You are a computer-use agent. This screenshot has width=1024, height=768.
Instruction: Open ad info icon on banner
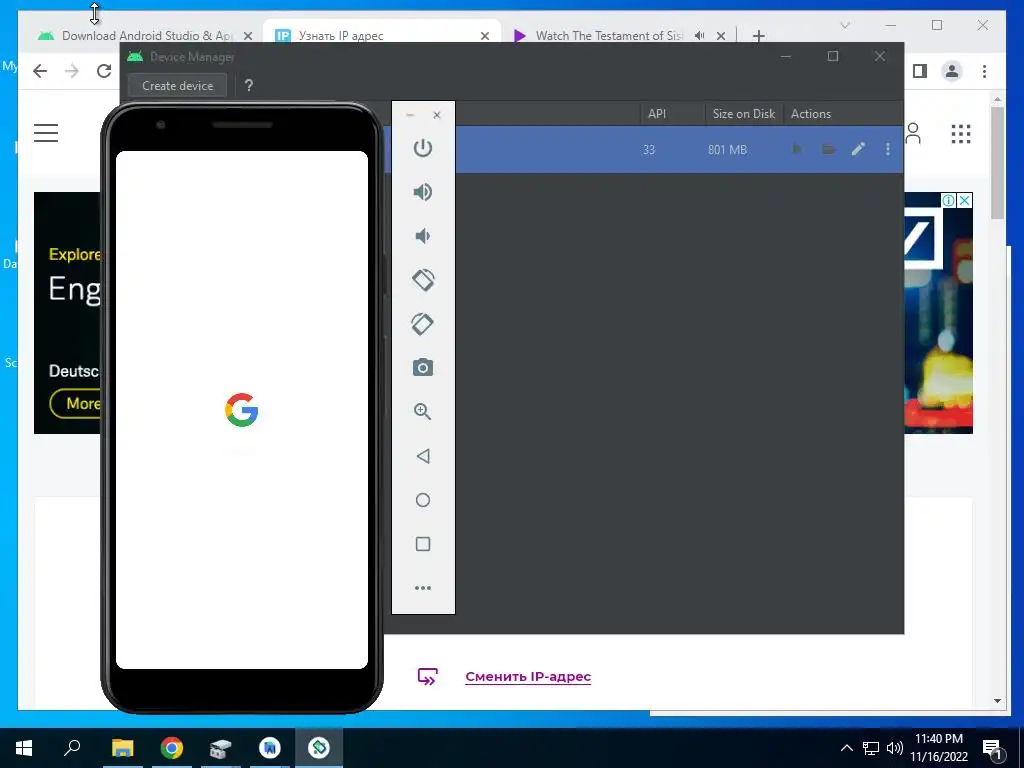pyautogui.click(x=949, y=200)
